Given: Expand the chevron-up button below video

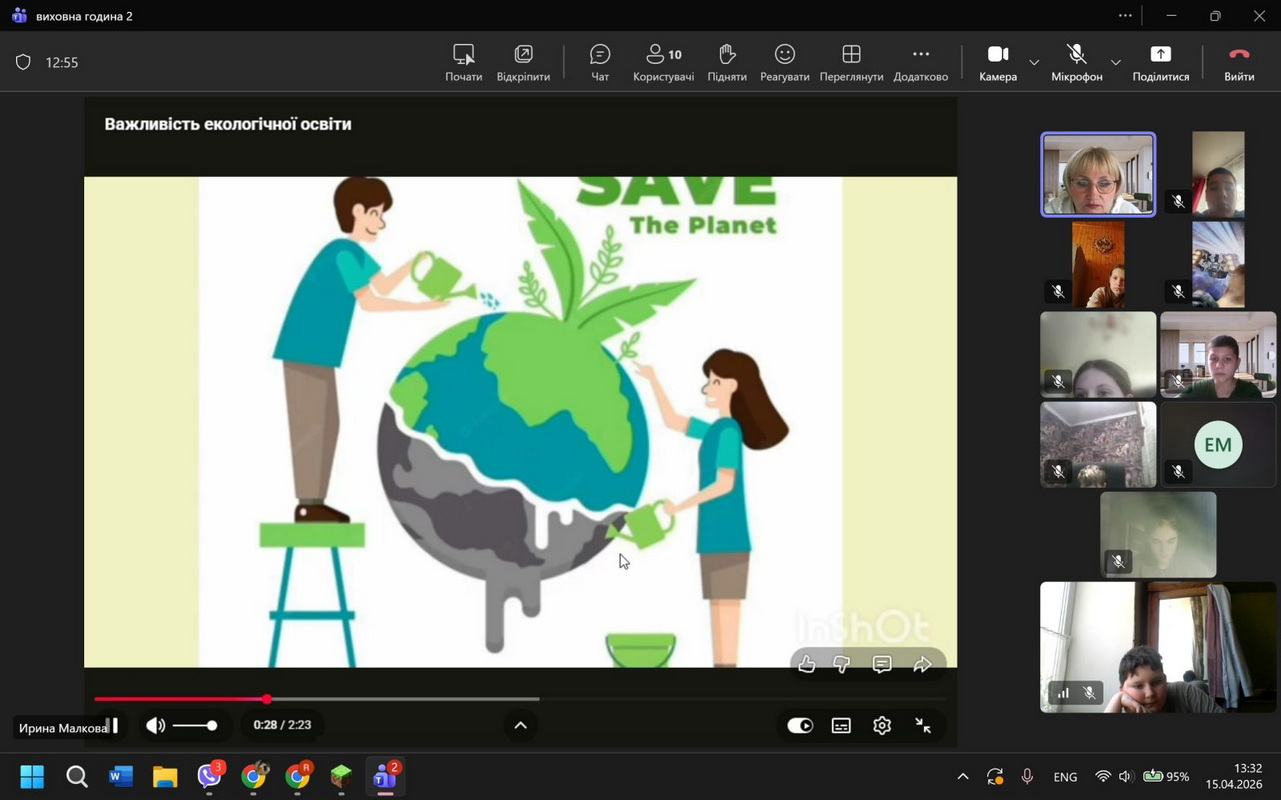Looking at the screenshot, I should (520, 726).
